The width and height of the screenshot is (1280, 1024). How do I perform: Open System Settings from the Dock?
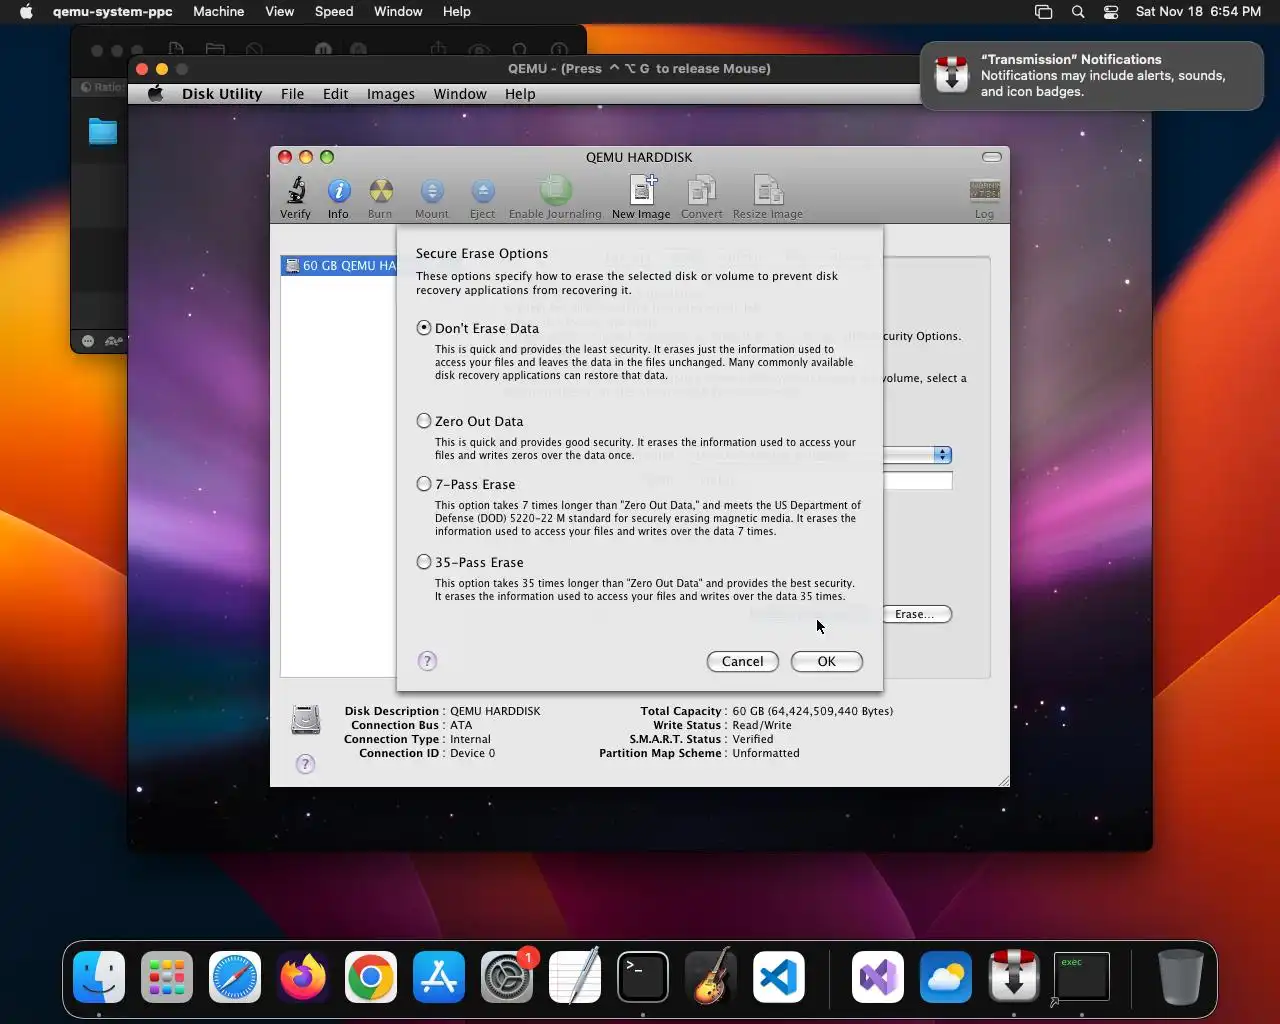[507, 977]
